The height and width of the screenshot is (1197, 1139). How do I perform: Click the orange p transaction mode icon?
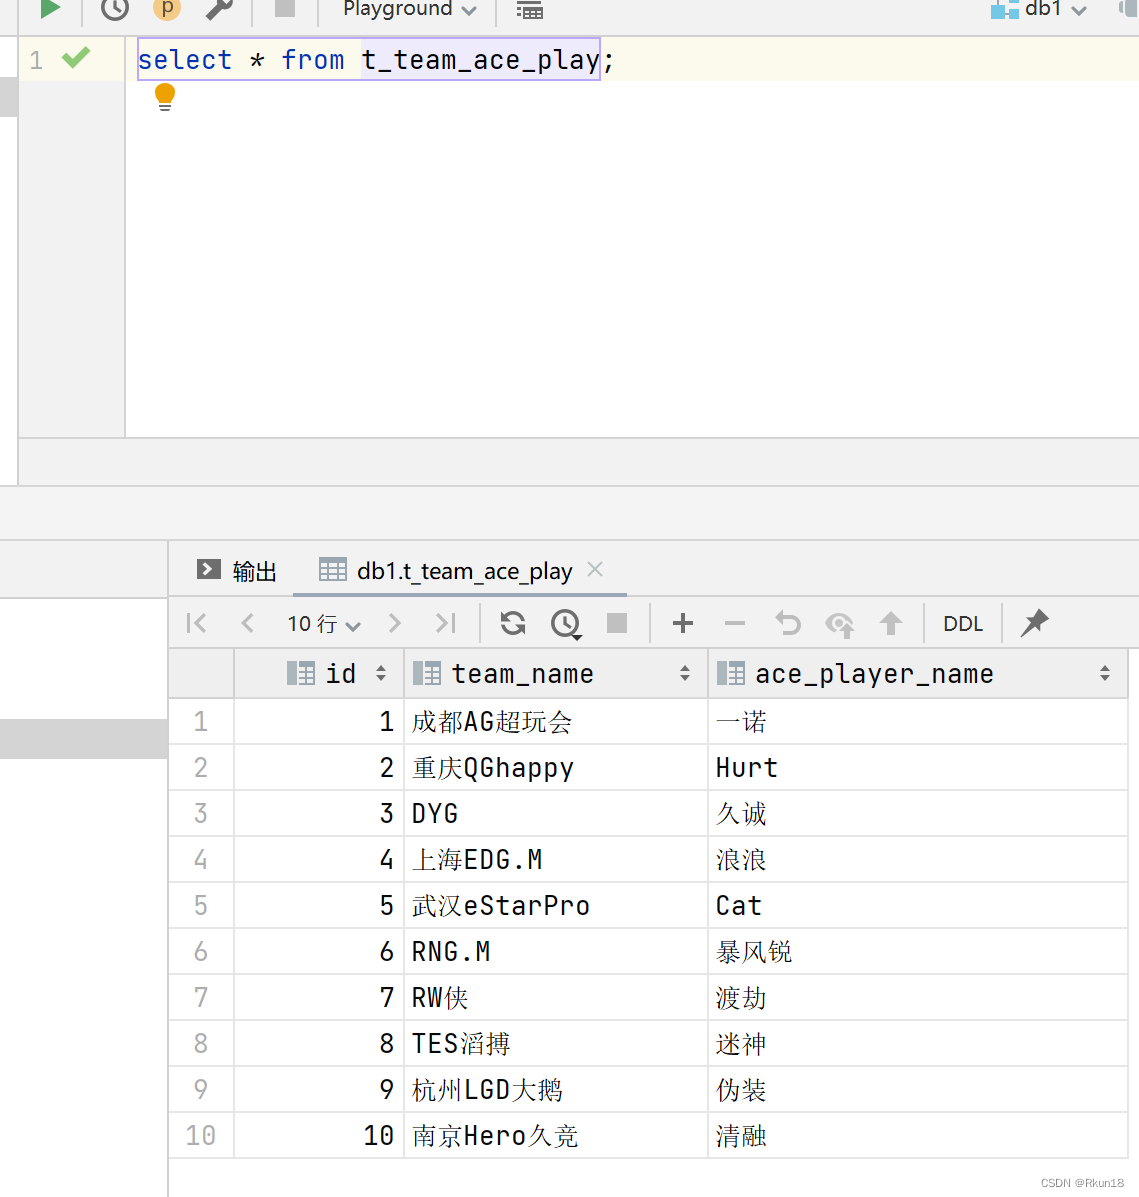click(x=167, y=9)
